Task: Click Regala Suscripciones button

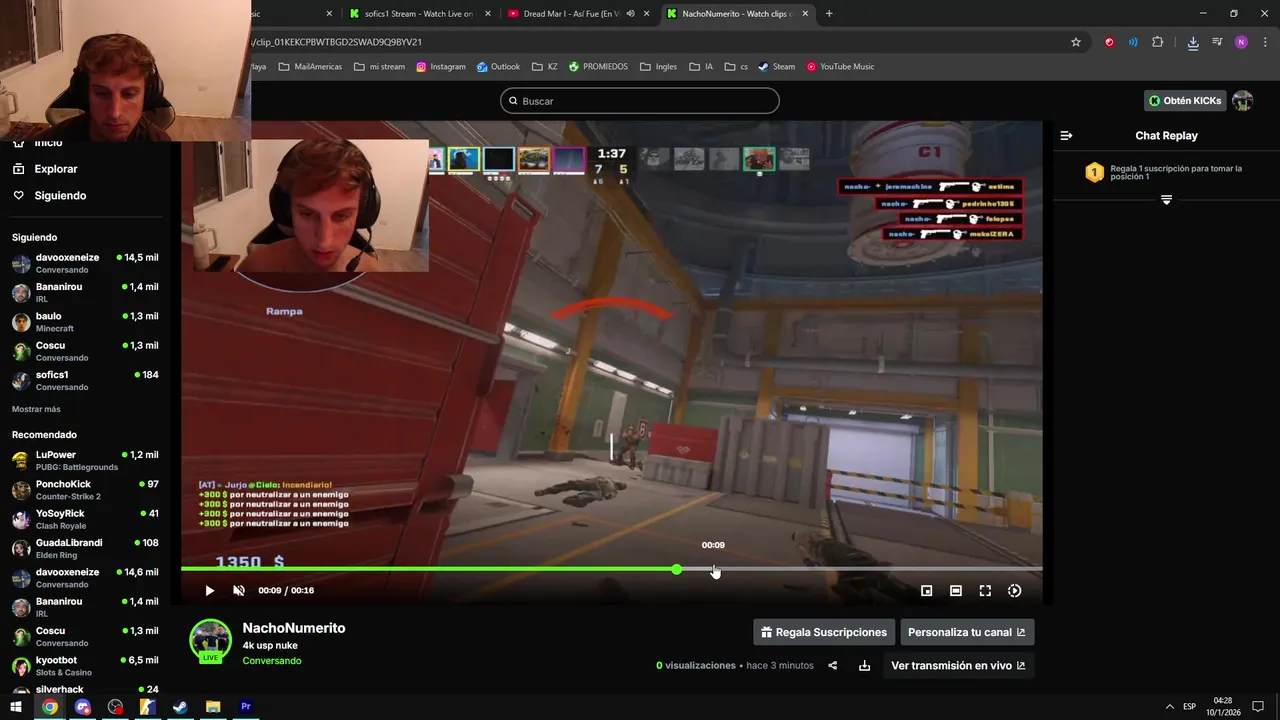Action: pyautogui.click(x=824, y=632)
